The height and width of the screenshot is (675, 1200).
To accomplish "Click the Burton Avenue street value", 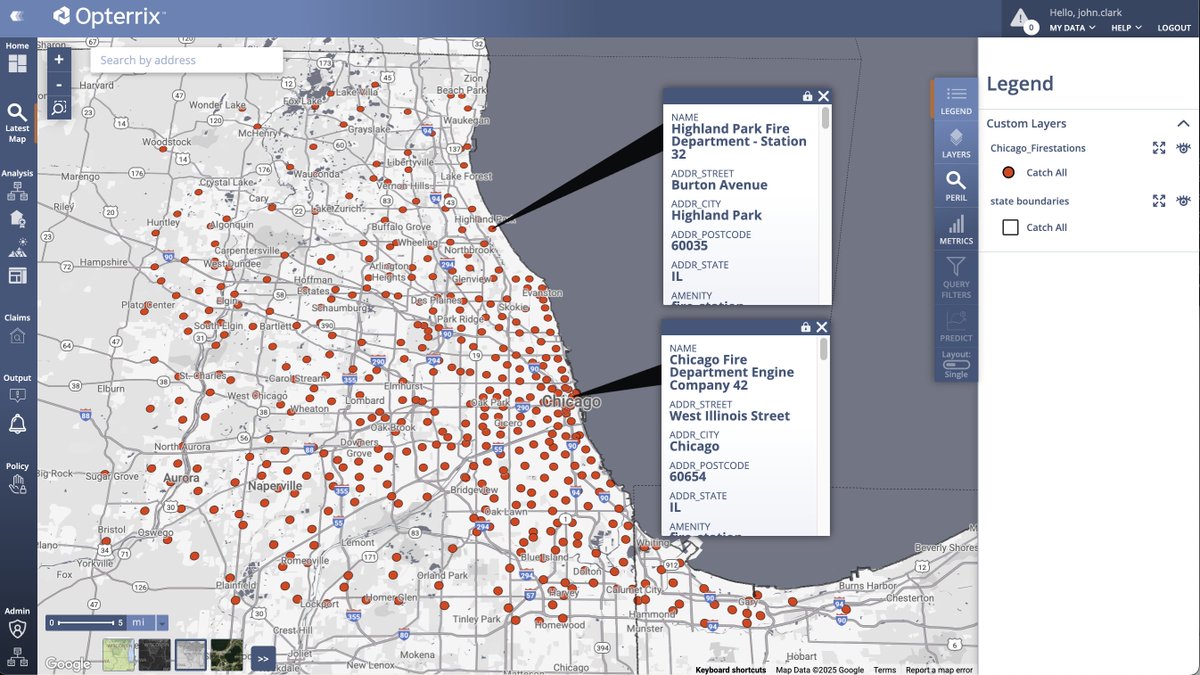I will [x=719, y=185].
